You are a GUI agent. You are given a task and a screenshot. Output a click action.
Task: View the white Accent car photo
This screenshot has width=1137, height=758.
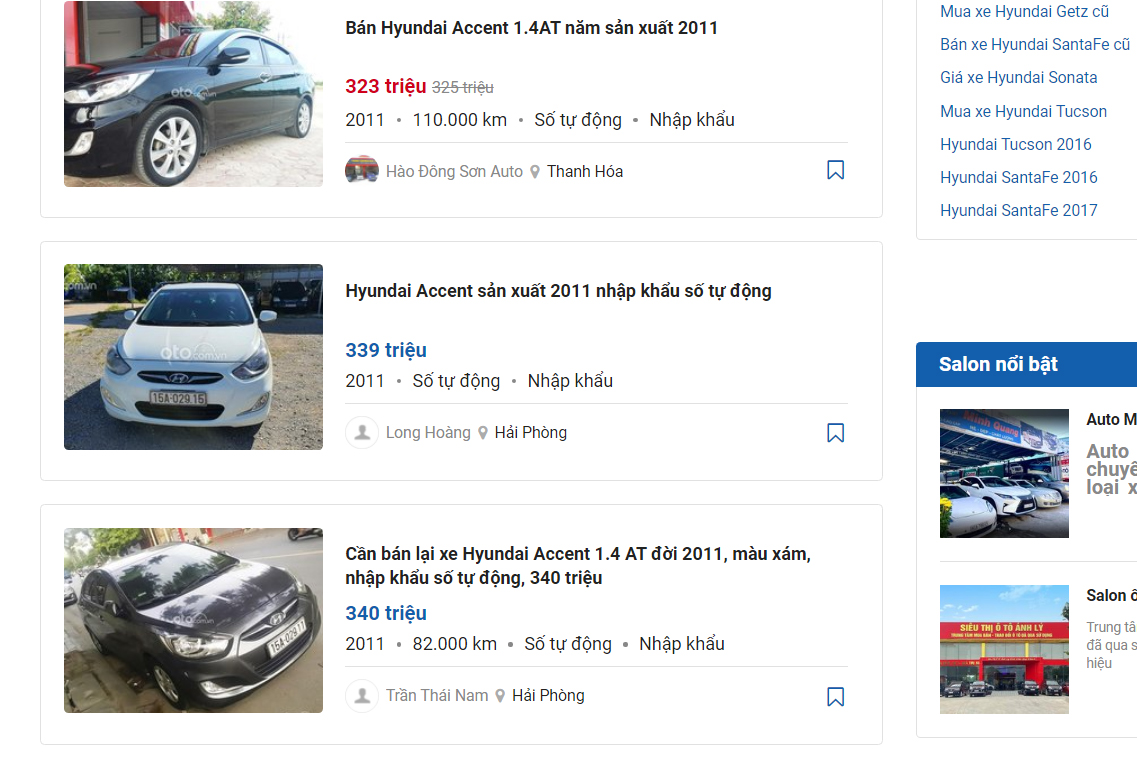(x=193, y=357)
